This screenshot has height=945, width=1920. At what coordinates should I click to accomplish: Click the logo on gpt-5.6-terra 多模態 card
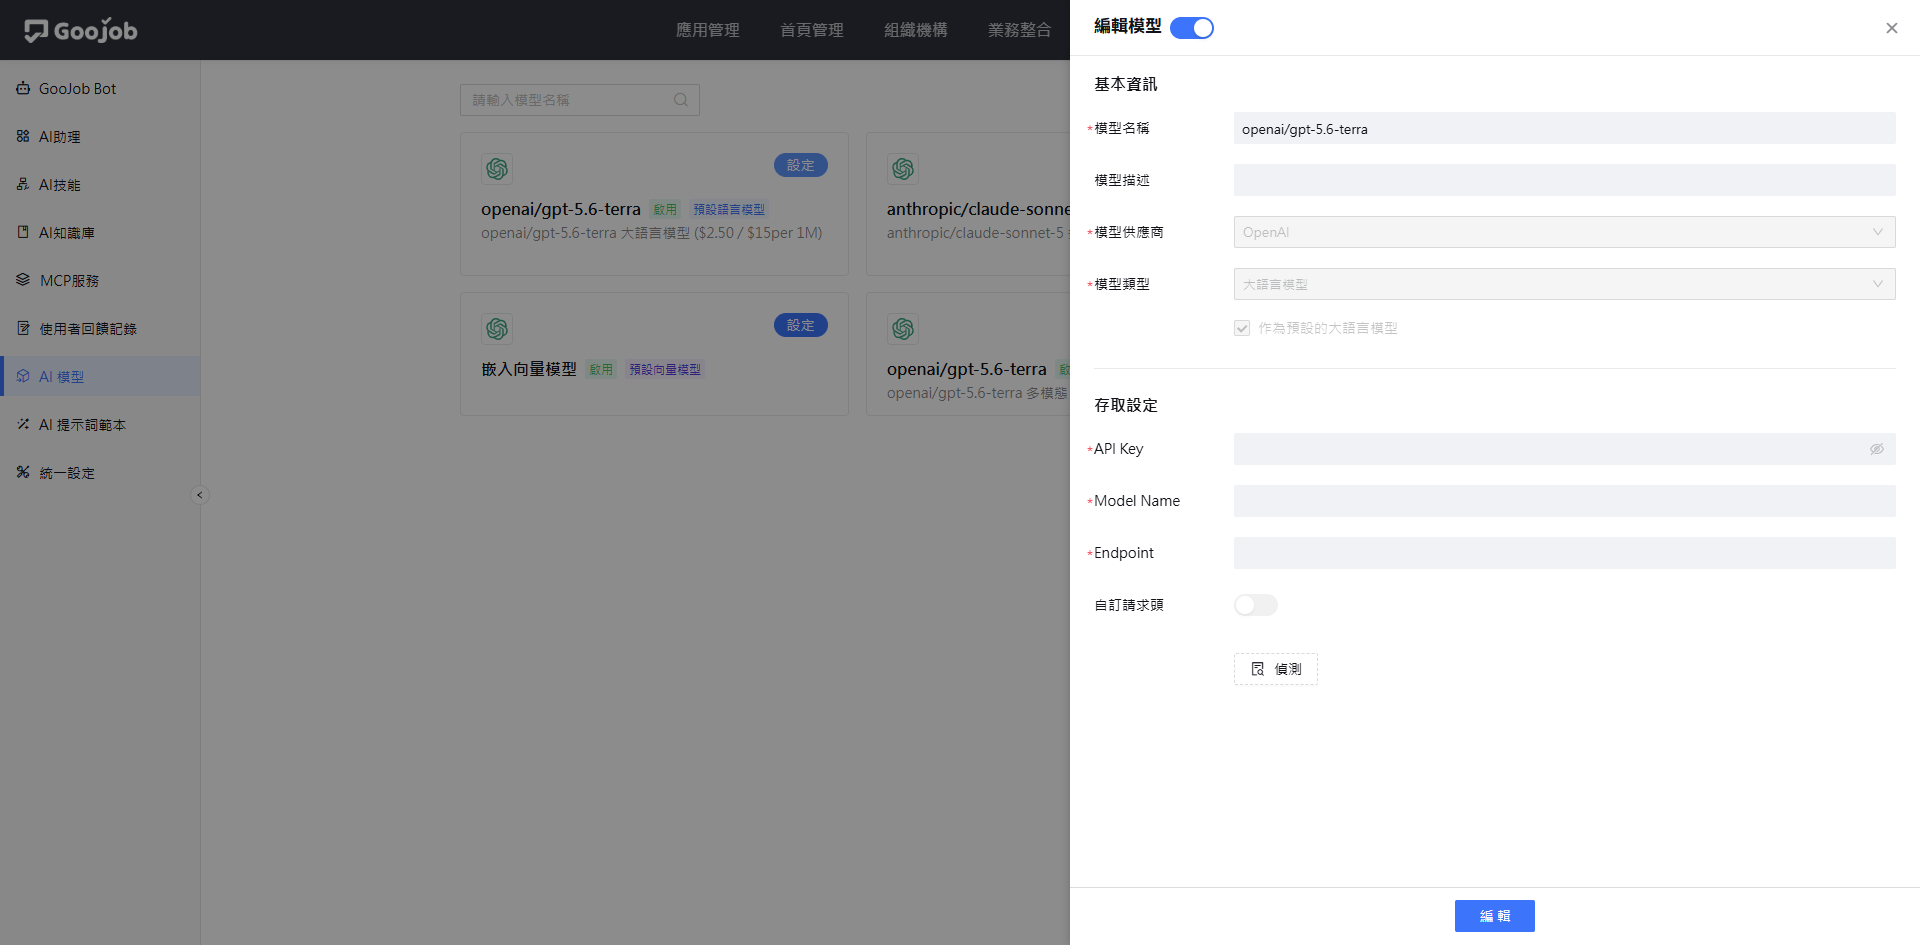[x=903, y=329]
